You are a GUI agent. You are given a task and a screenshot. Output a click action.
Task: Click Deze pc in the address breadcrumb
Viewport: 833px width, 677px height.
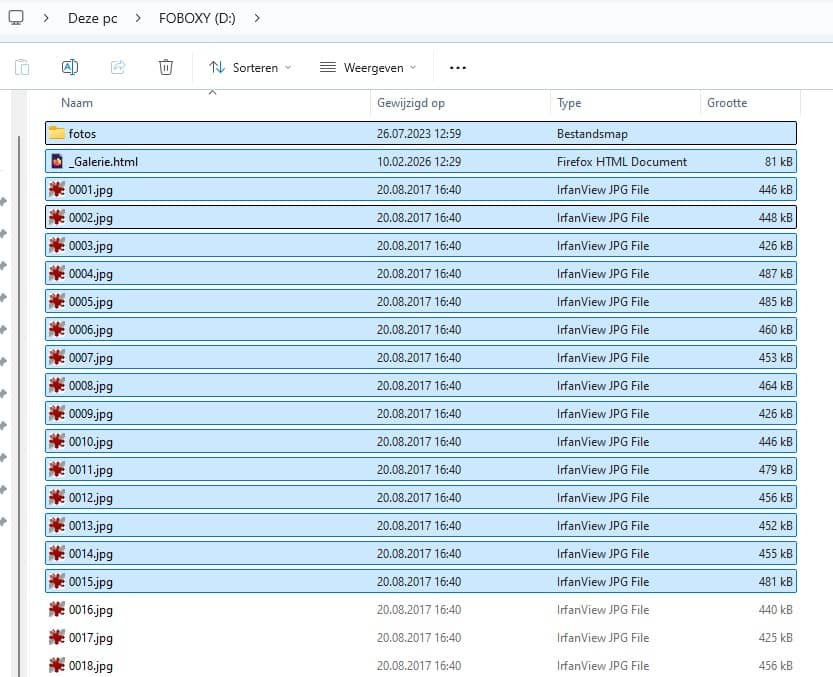(x=92, y=18)
